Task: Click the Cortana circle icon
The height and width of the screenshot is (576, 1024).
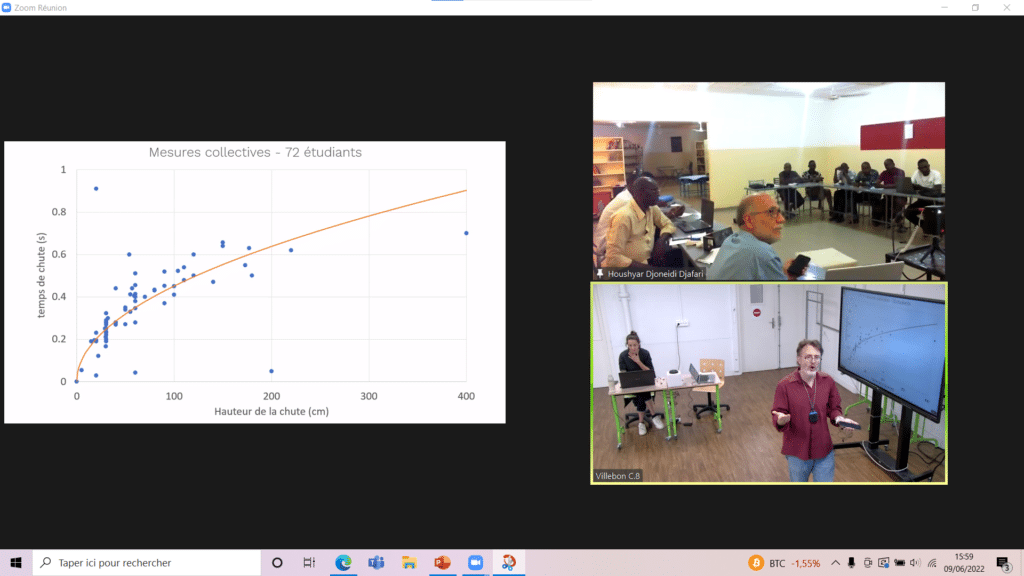Action: 277,562
